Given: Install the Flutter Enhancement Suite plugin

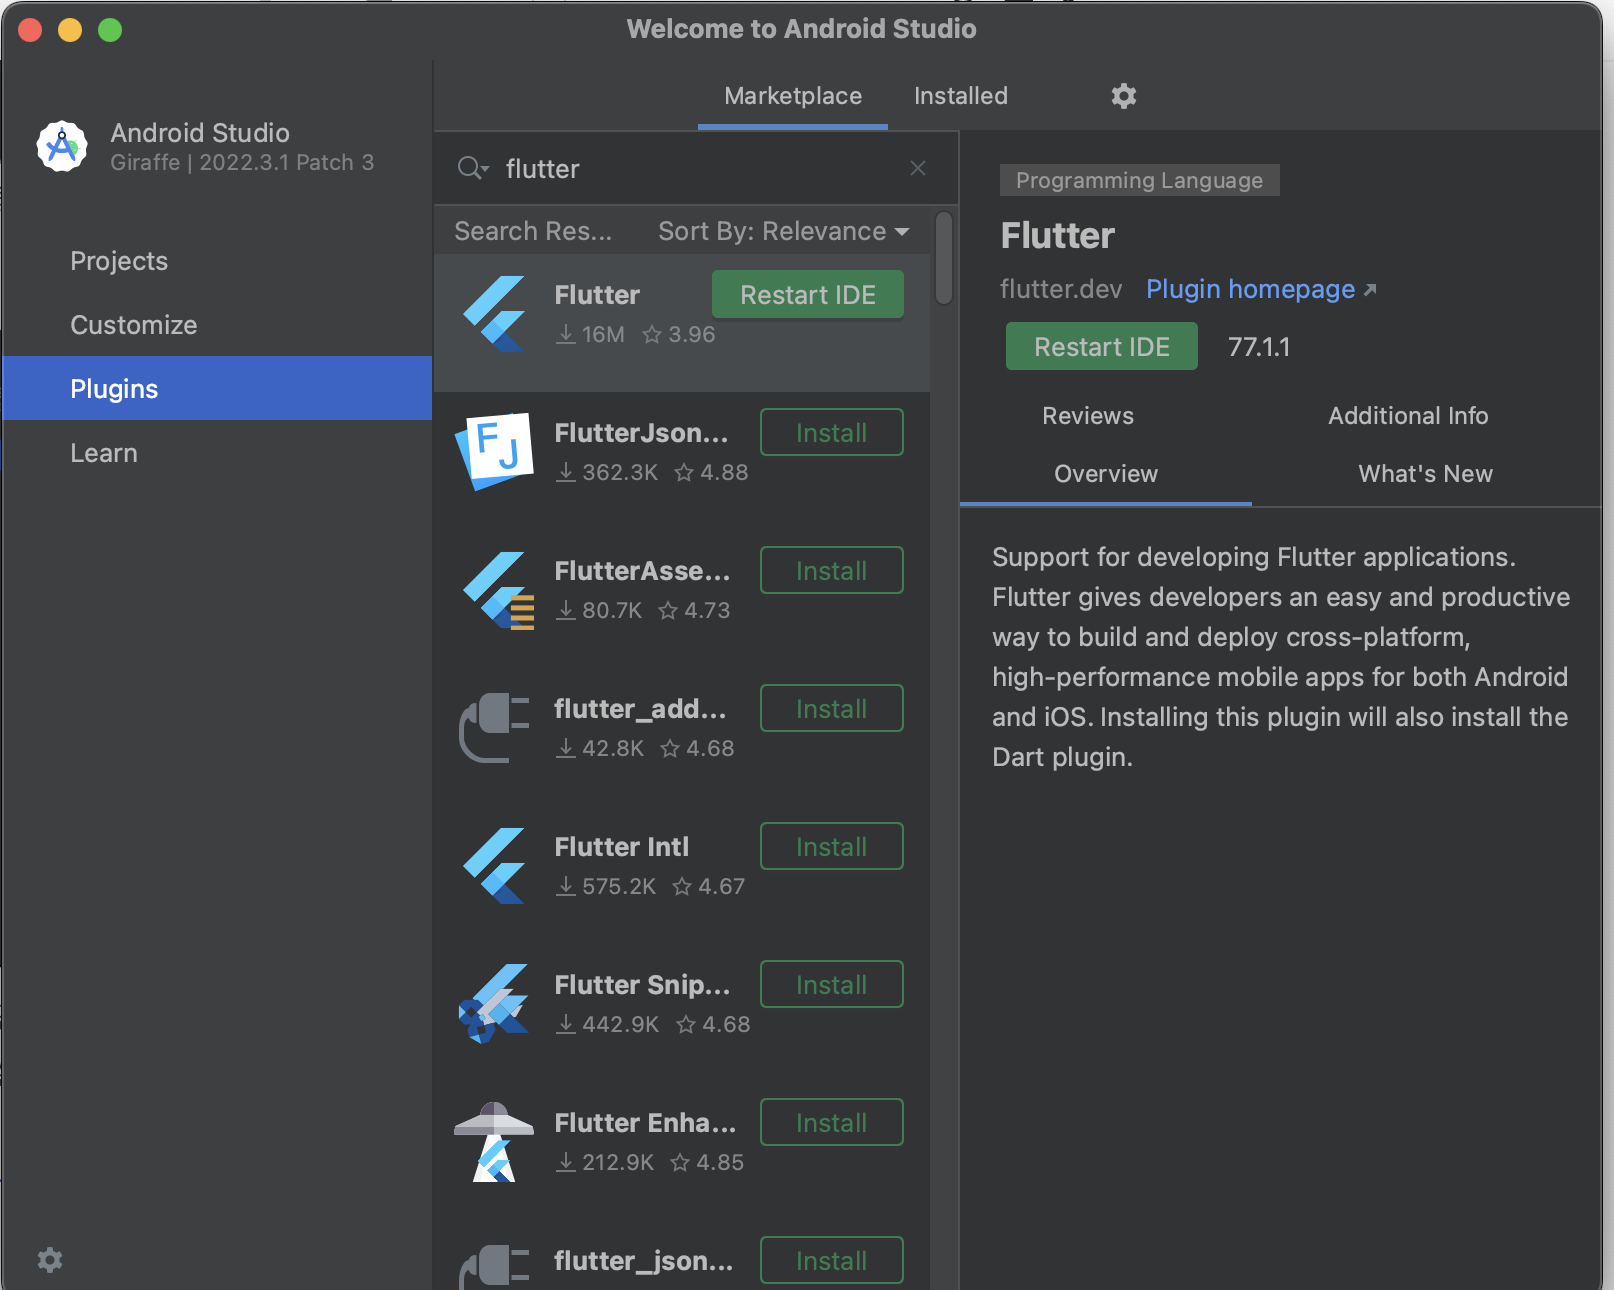Looking at the screenshot, I should pyautogui.click(x=832, y=1123).
